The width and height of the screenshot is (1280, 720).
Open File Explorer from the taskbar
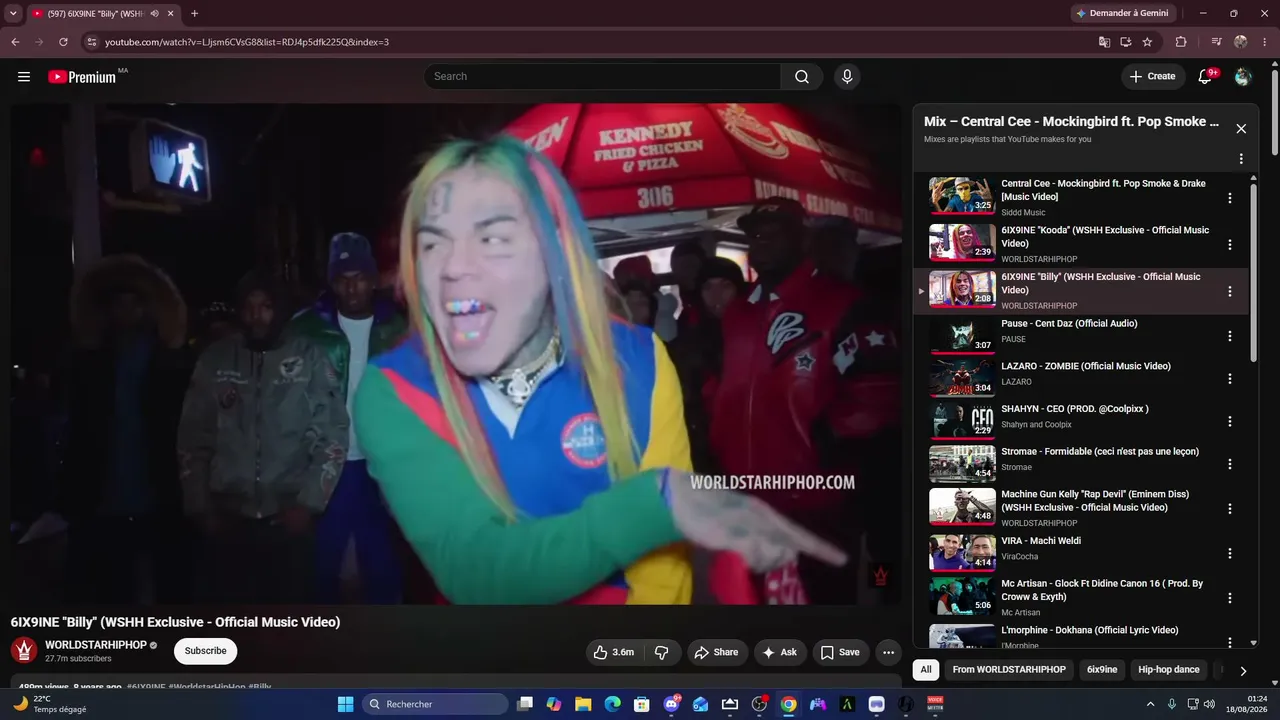tap(583, 704)
